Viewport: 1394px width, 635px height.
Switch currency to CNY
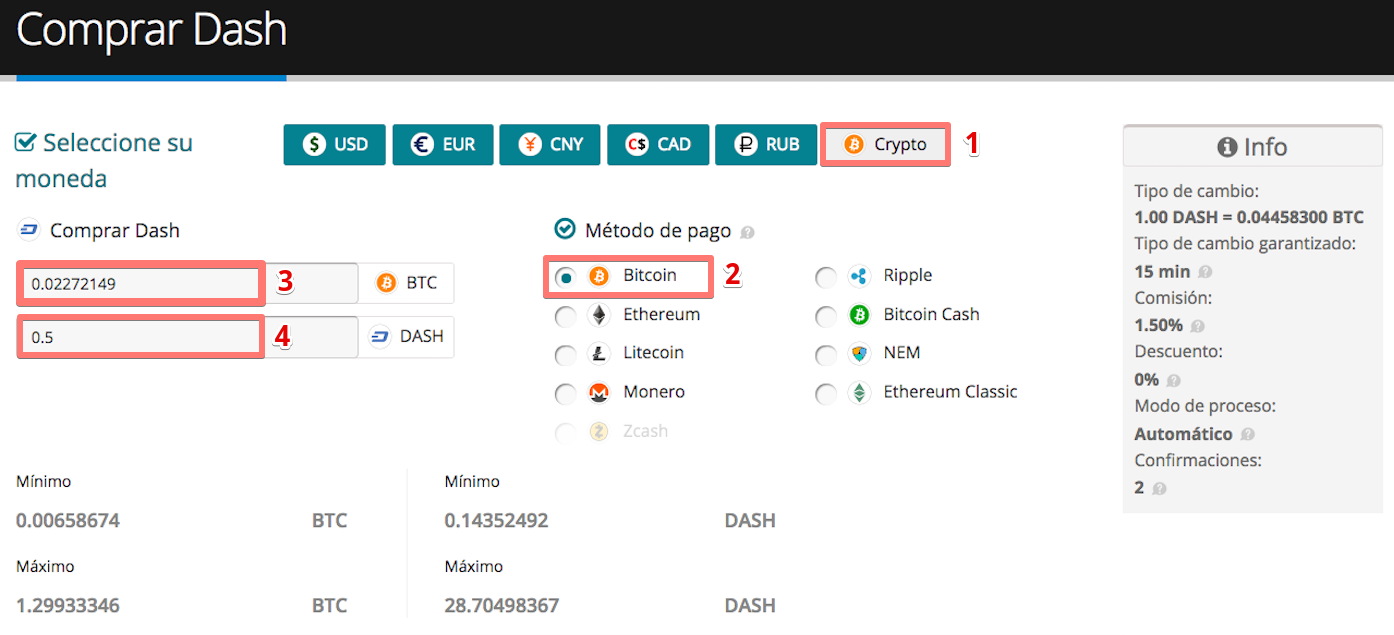(549, 145)
